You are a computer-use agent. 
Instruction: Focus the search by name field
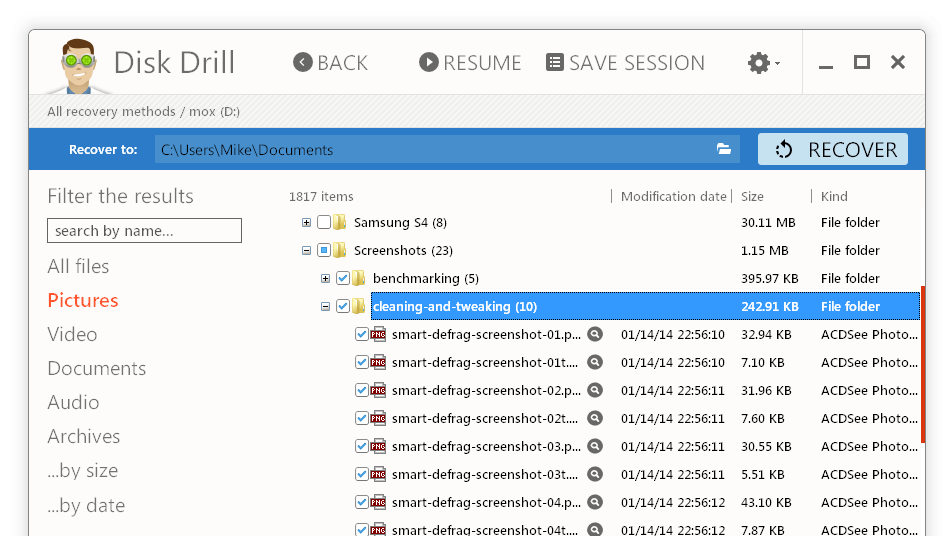(144, 231)
